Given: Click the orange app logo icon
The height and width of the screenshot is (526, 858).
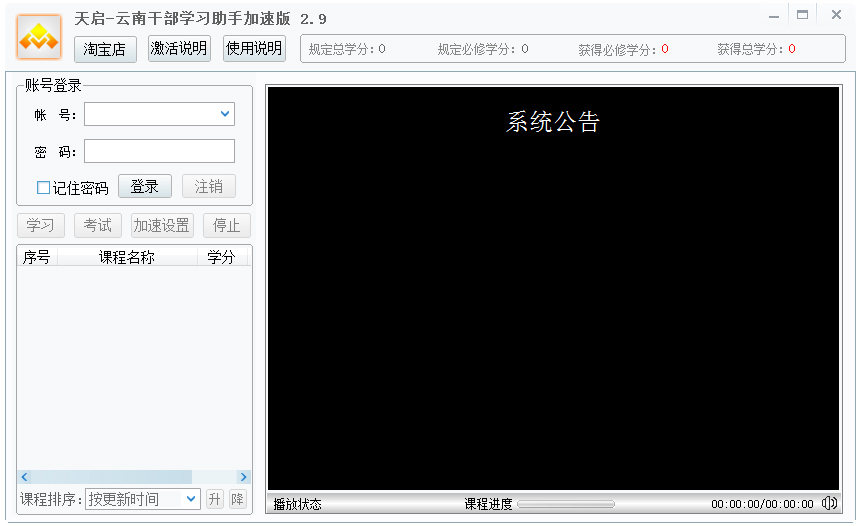Looking at the screenshot, I should click(x=39, y=37).
